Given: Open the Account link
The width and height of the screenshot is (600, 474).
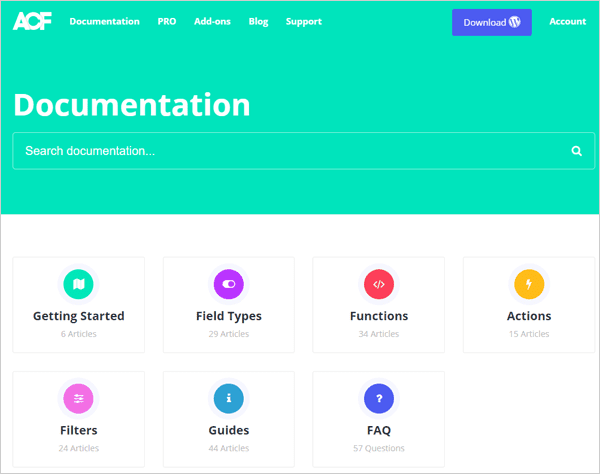Looking at the screenshot, I should point(568,21).
